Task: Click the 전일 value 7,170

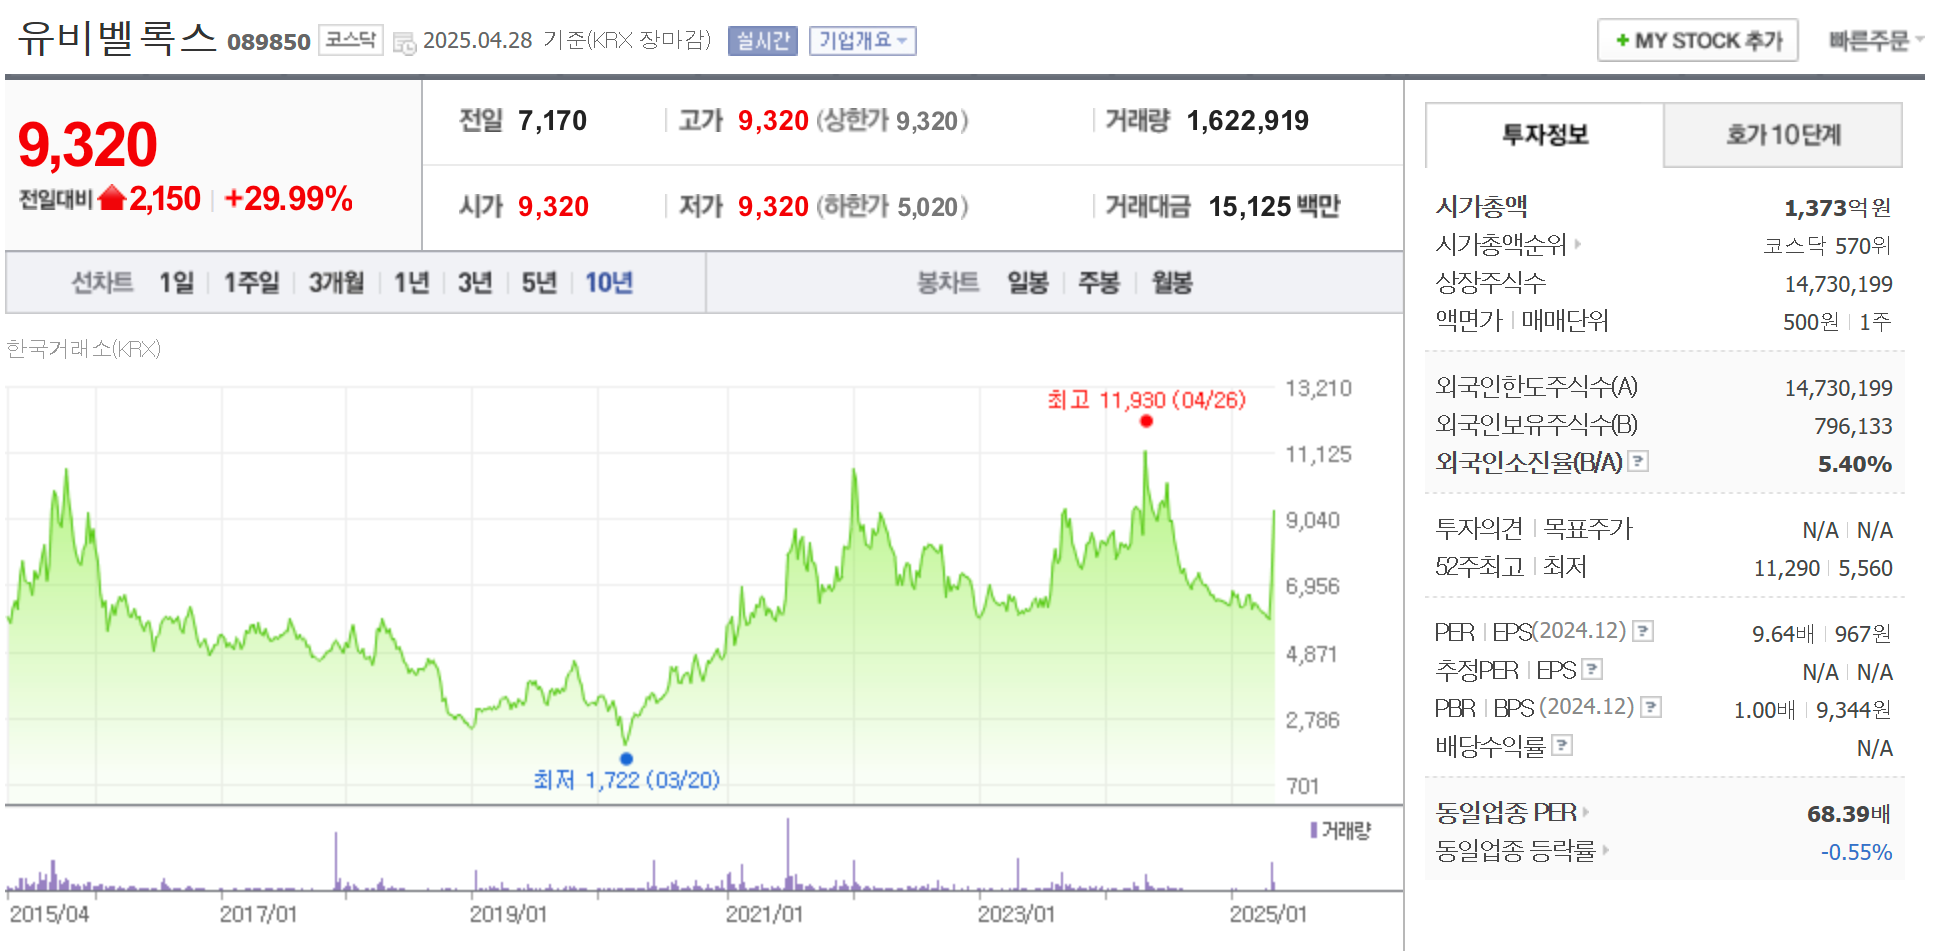Action: point(552,121)
